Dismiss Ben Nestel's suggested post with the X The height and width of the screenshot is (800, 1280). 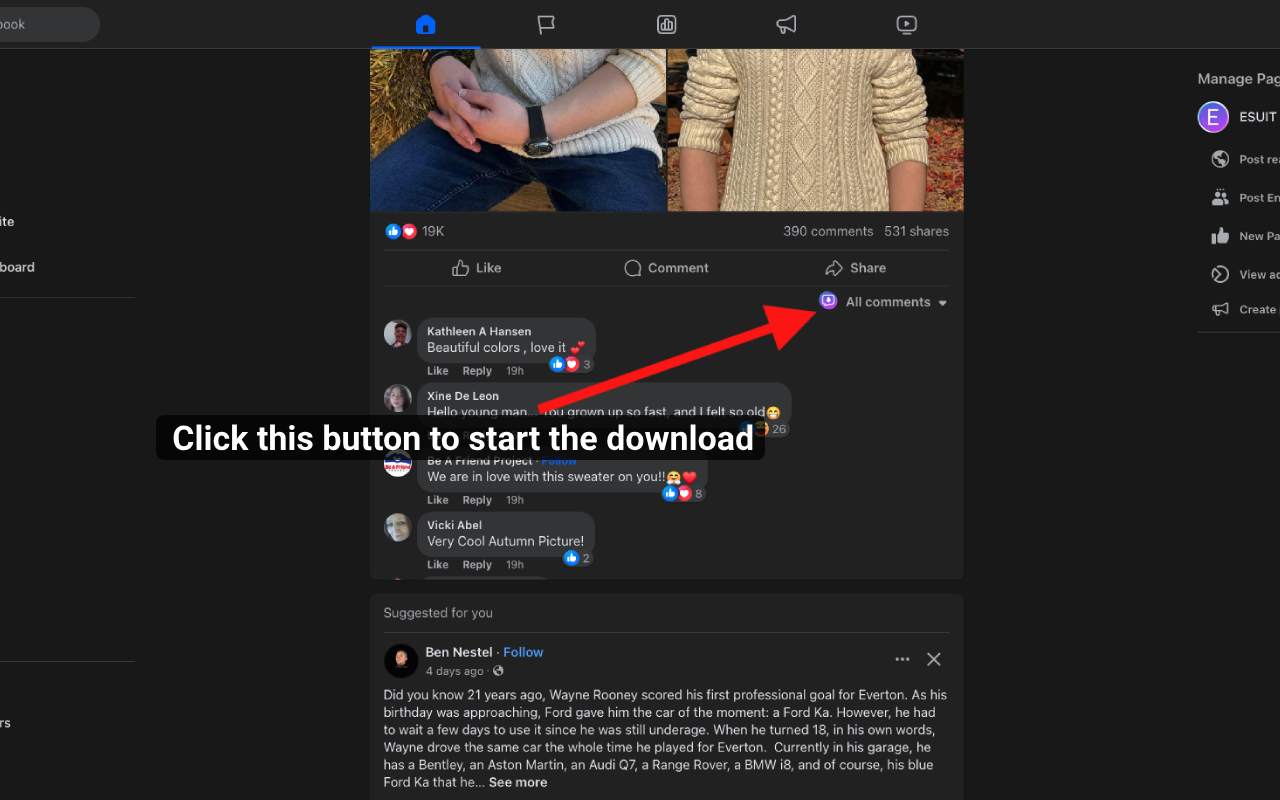(934, 659)
